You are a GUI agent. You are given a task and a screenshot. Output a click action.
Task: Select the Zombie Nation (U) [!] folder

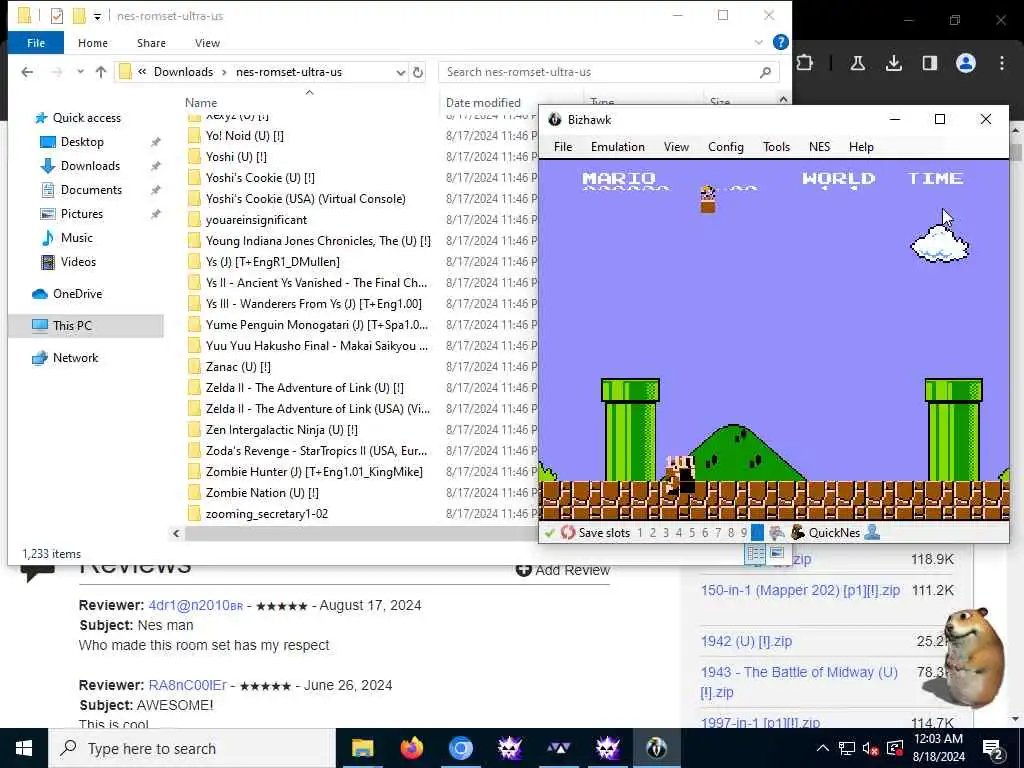click(262, 493)
